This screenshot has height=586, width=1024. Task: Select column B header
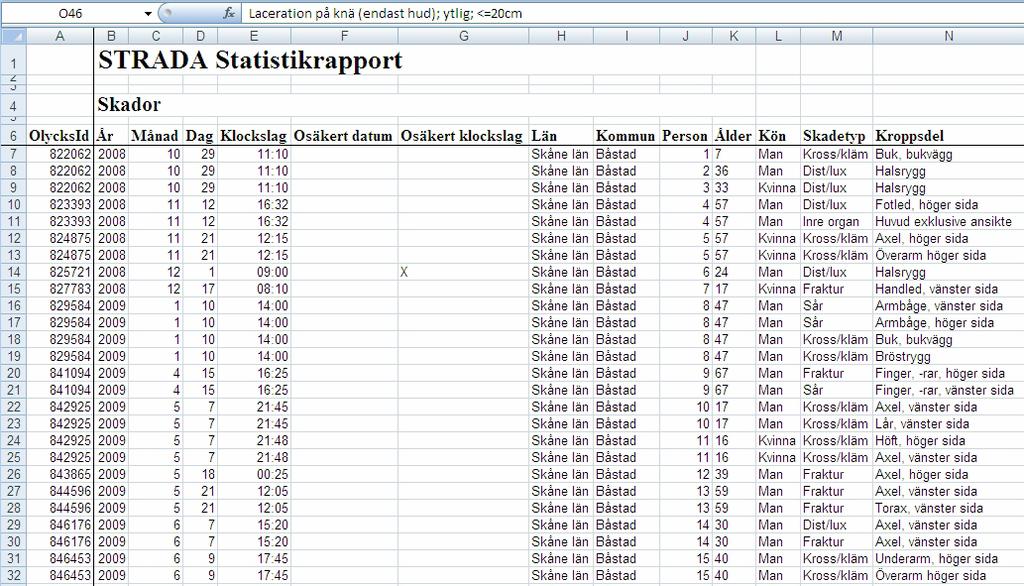(111, 36)
